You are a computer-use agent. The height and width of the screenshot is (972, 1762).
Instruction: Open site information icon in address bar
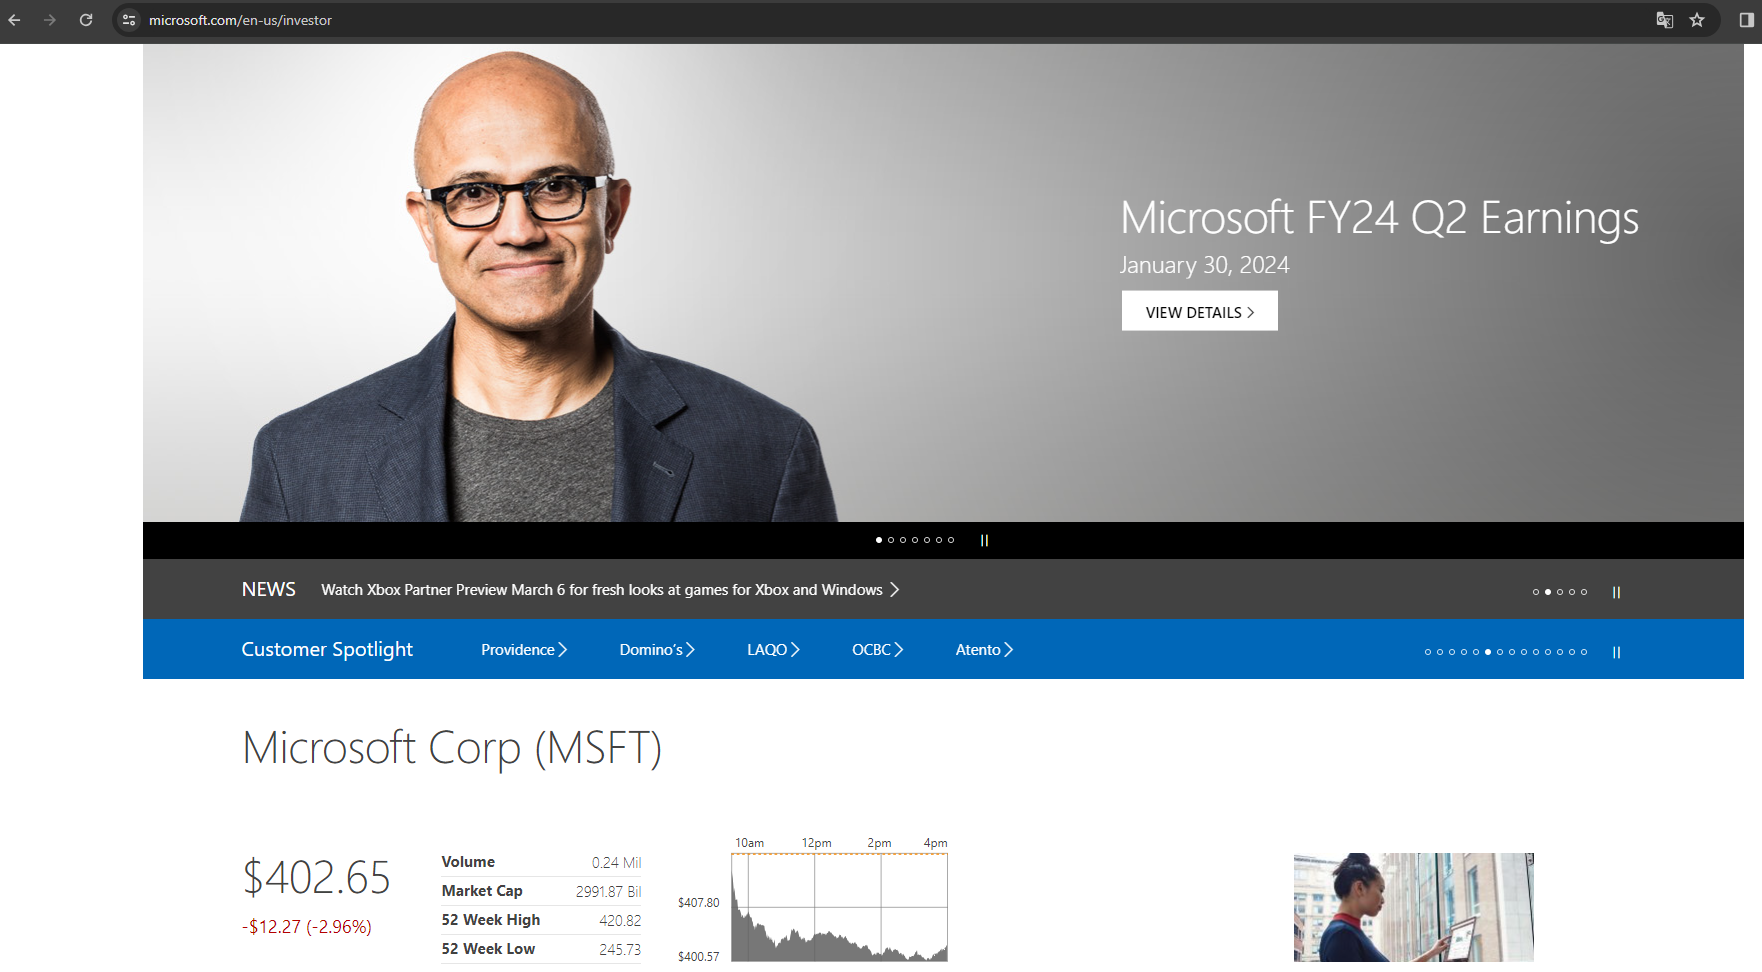[x=129, y=20]
